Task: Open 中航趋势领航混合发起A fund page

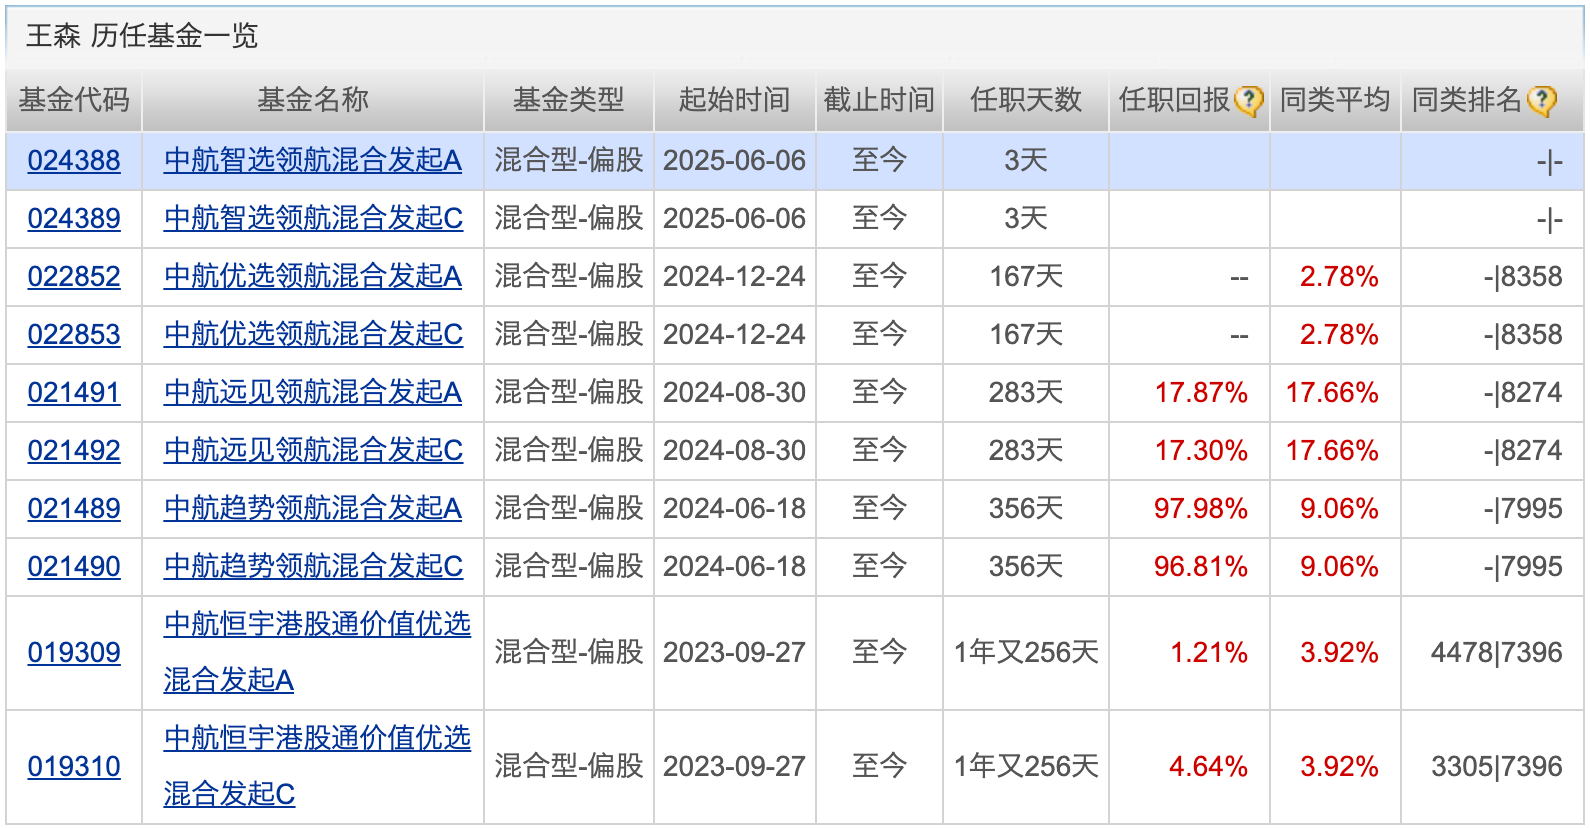Action: [313, 508]
